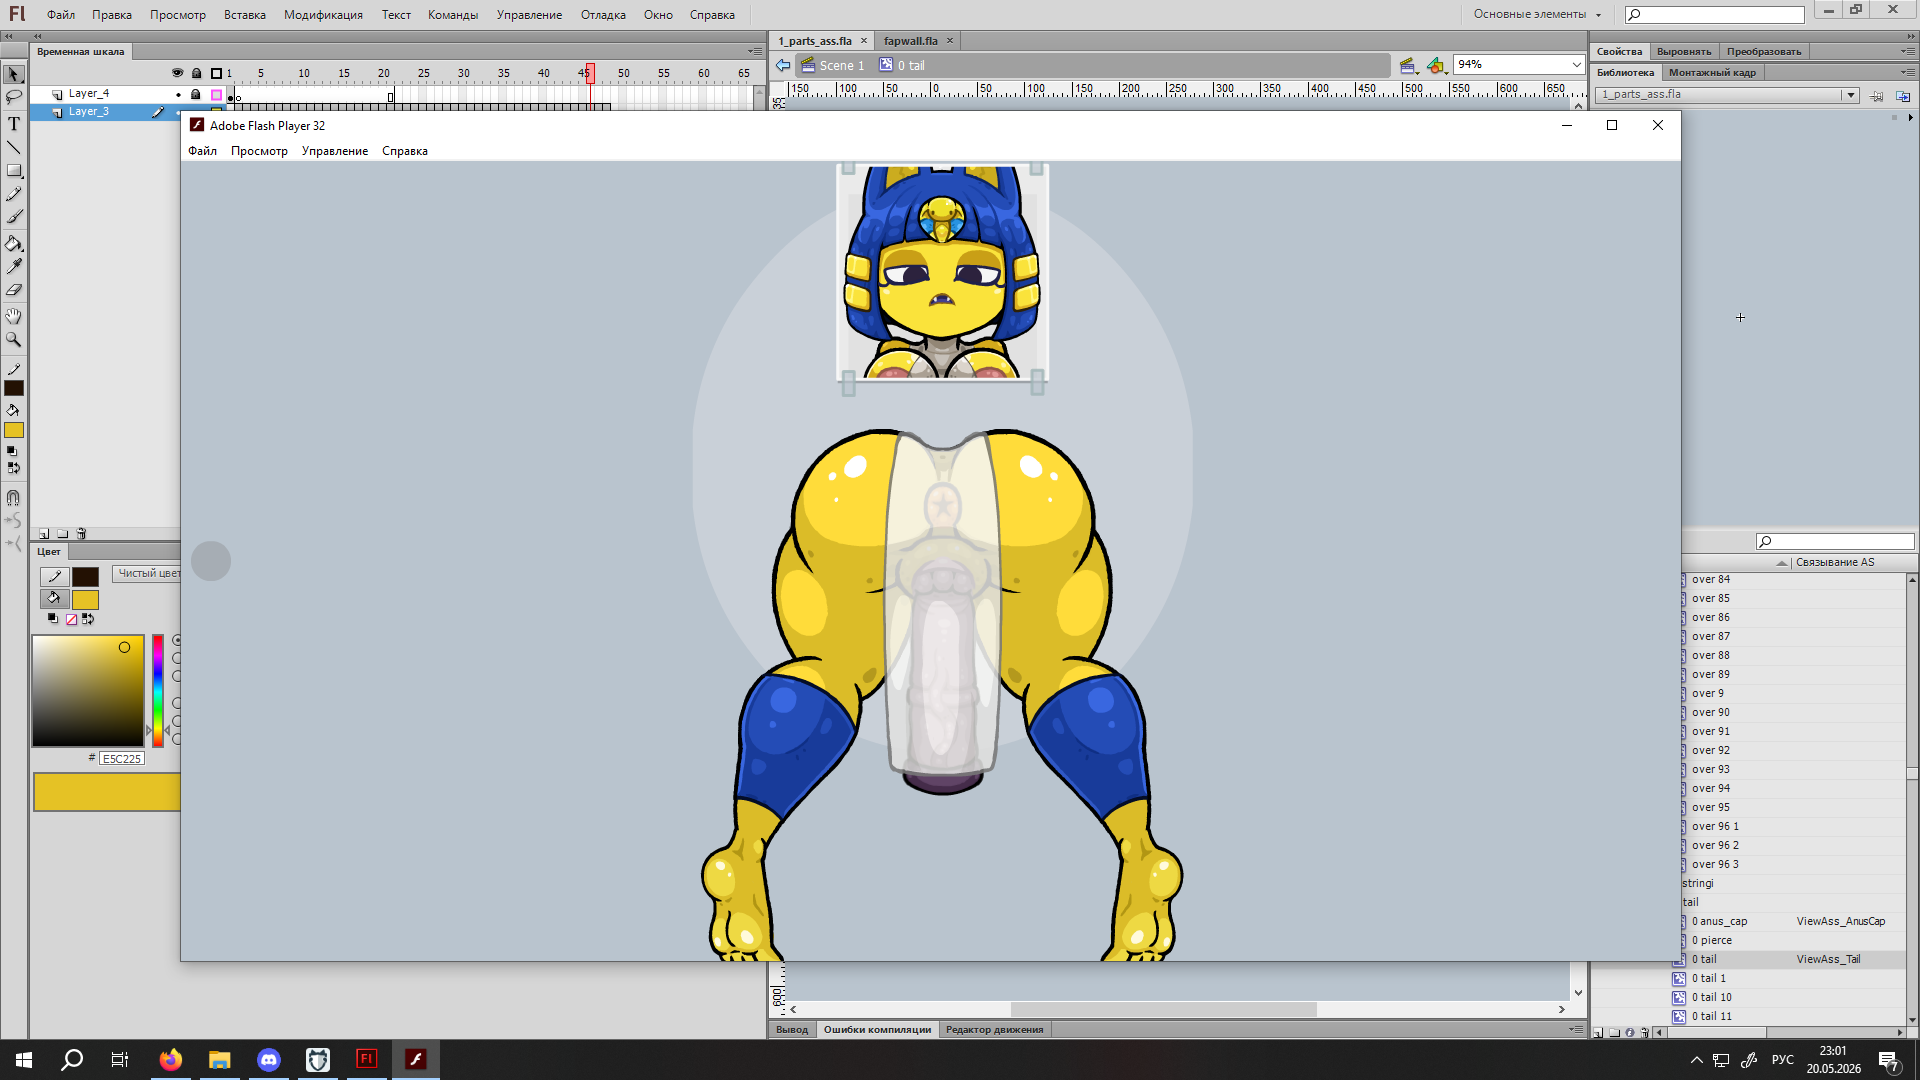
Task: Click the Snap to Objects magnet icon
Action: pos(14,497)
